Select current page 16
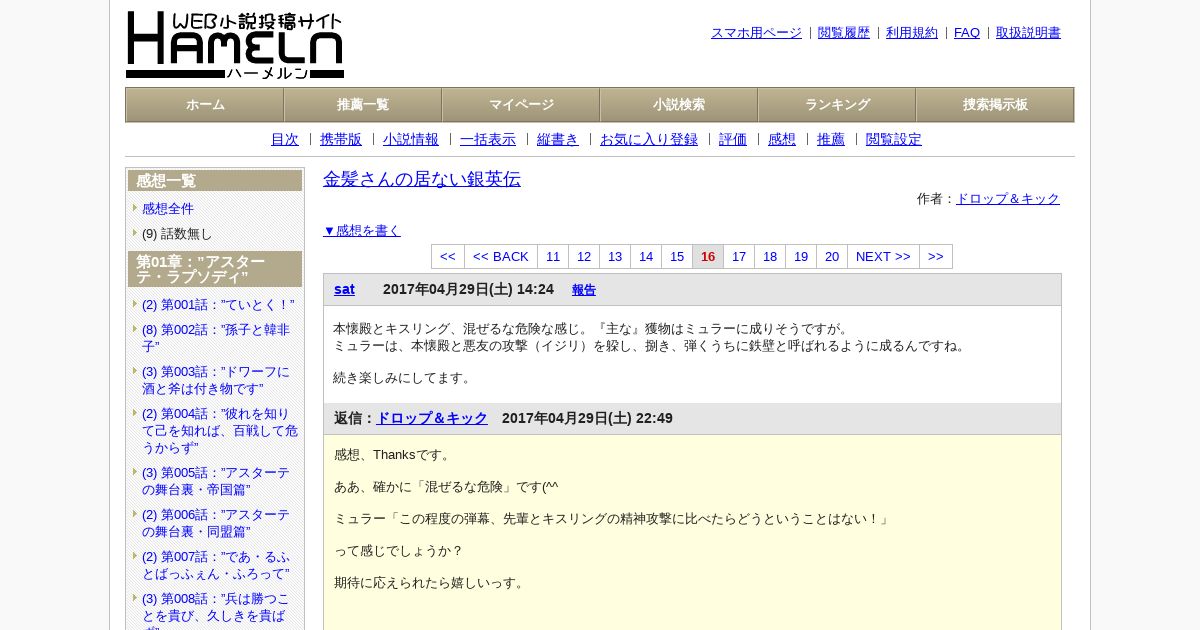Viewport: 1200px width, 630px height. click(x=708, y=257)
